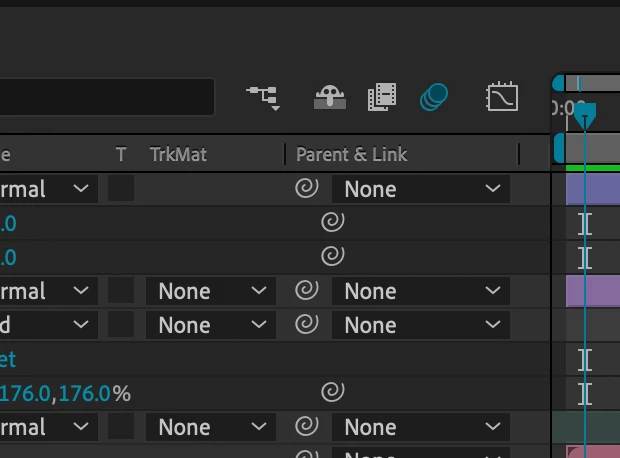Click the property pick whip beside 176.0,176.0%
The image size is (620, 458).
tap(333, 392)
